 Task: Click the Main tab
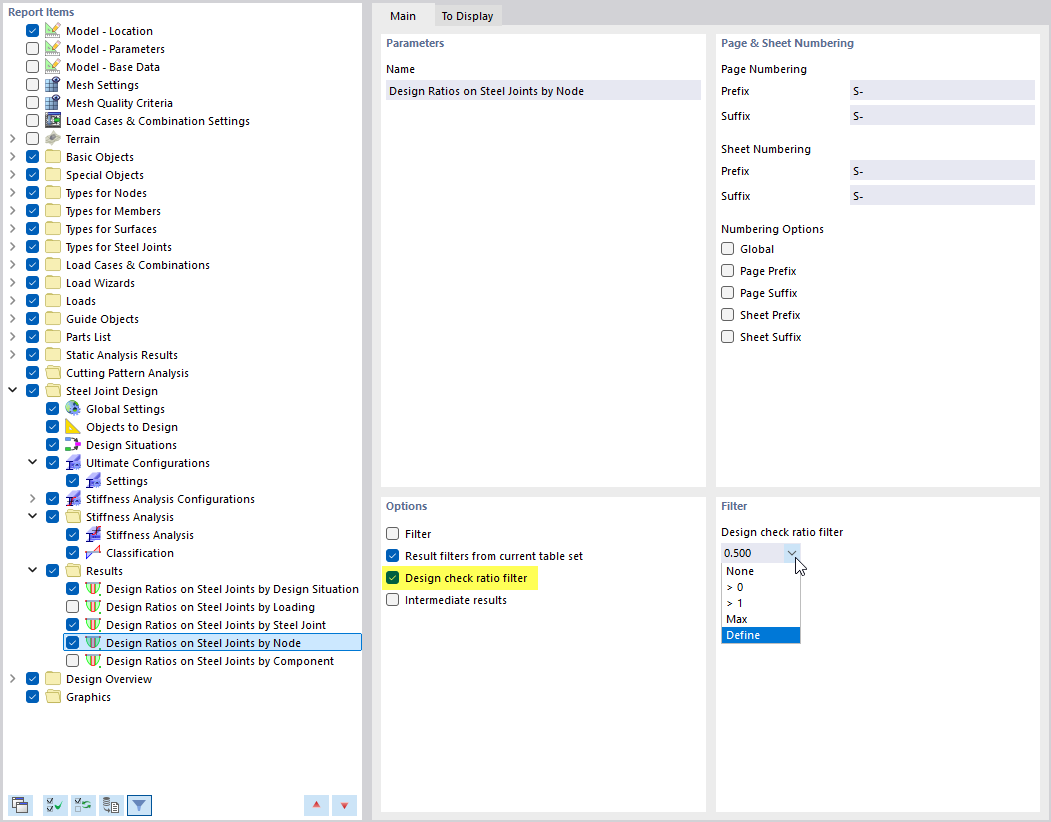(x=403, y=16)
